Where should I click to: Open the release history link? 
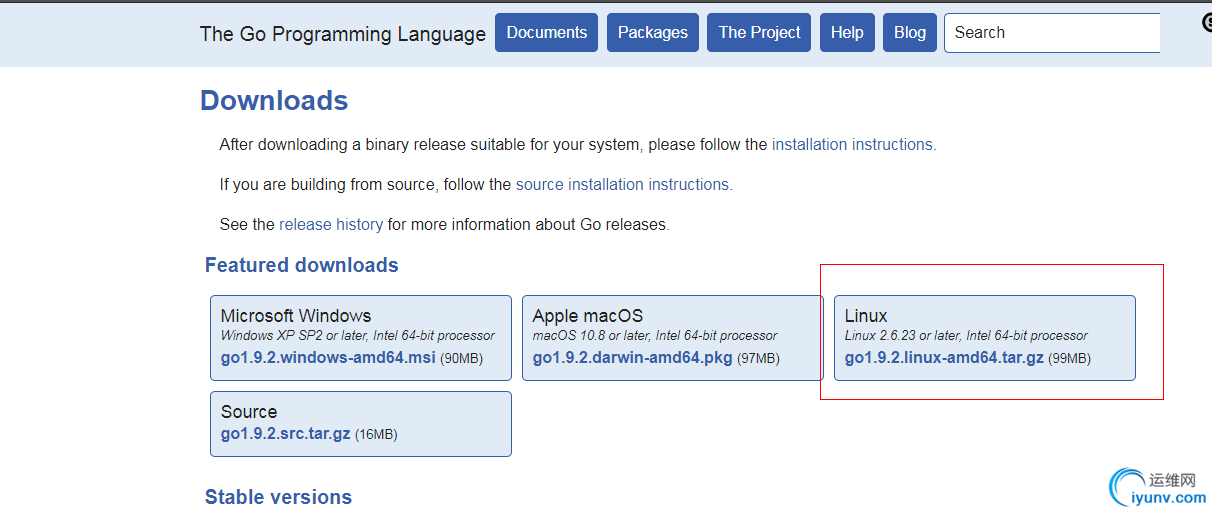click(x=331, y=225)
